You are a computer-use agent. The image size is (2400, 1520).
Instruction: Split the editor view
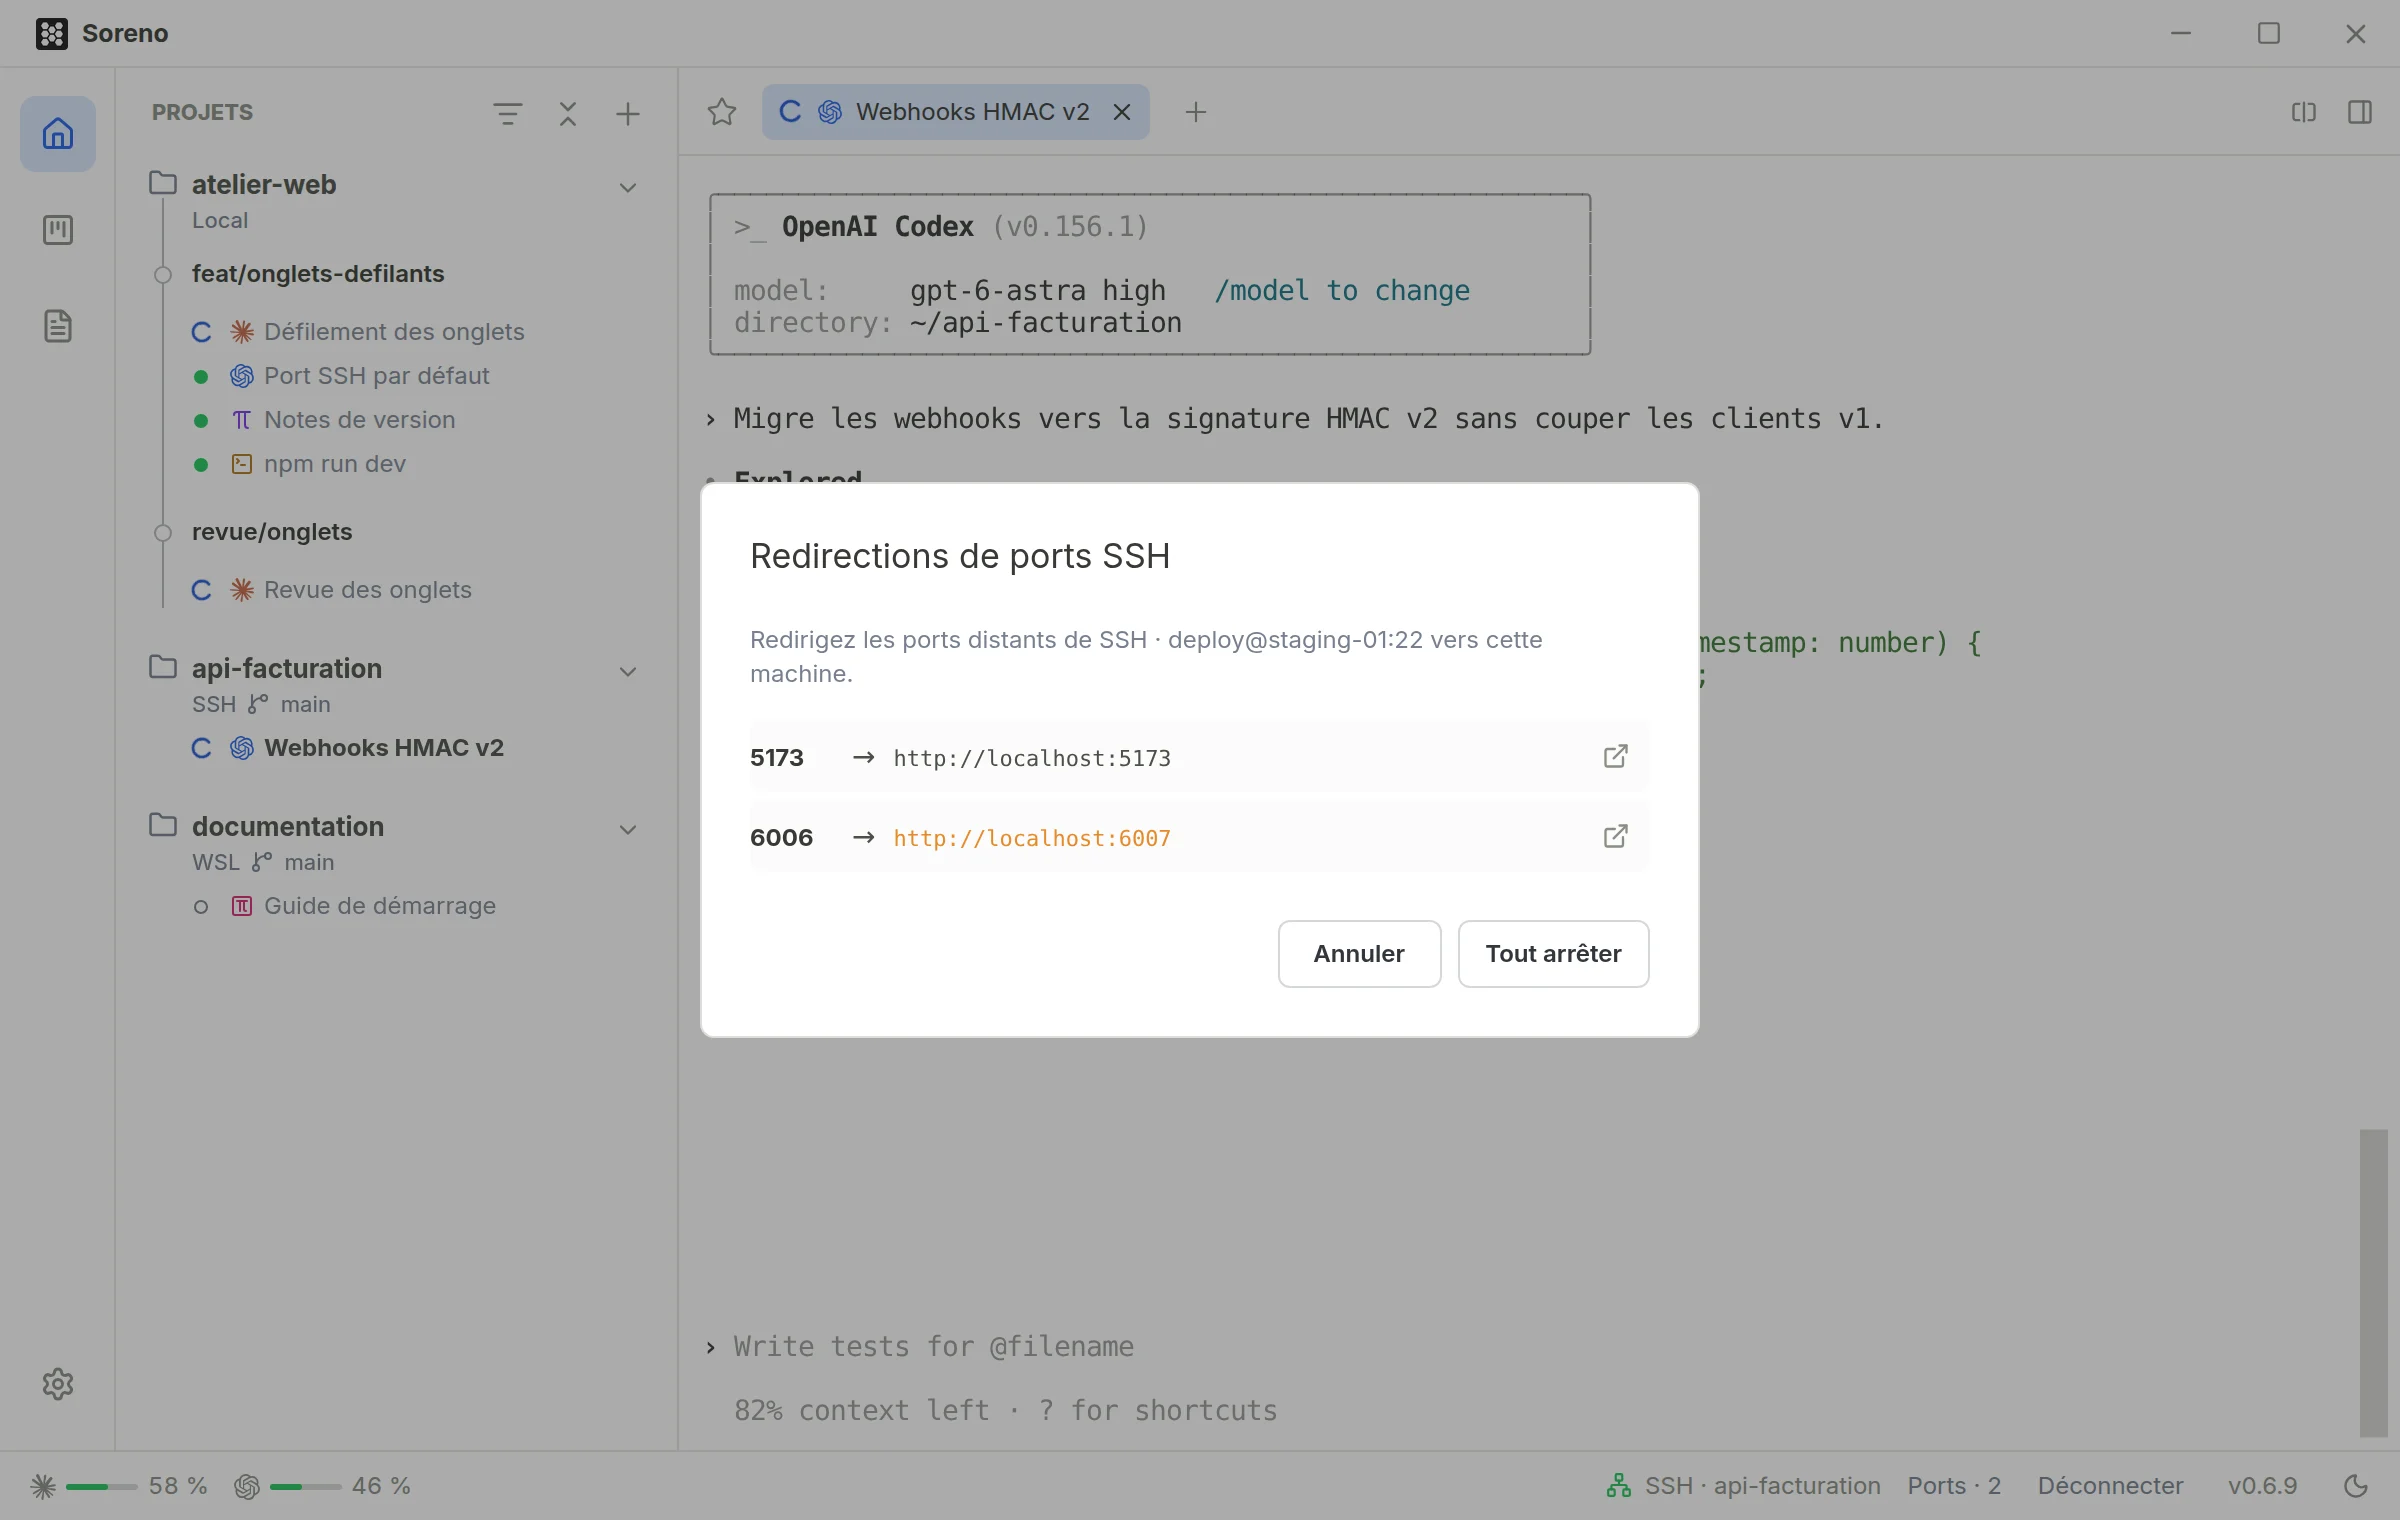[2304, 112]
